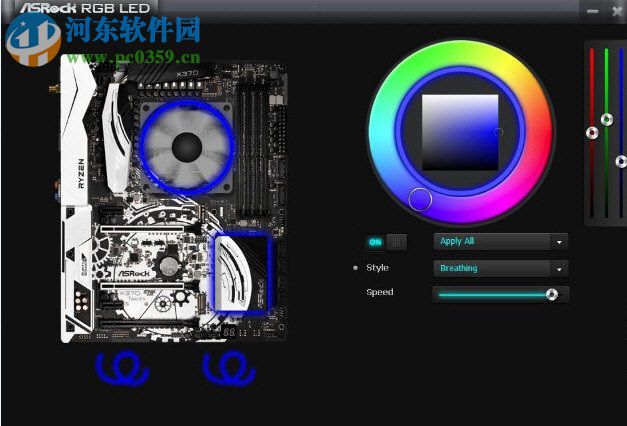
Task: Expand the Breathing style dropdown
Action: click(x=501, y=269)
